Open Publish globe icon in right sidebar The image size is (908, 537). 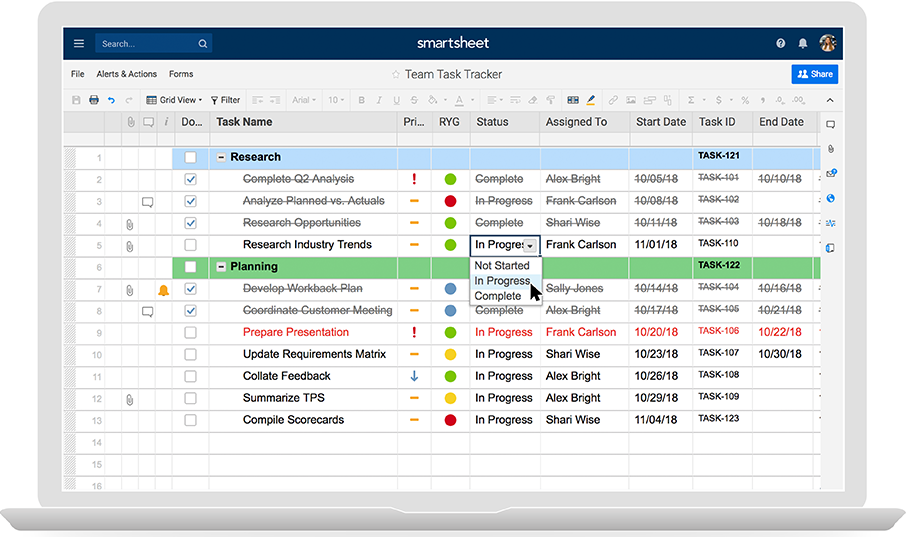coord(830,198)
